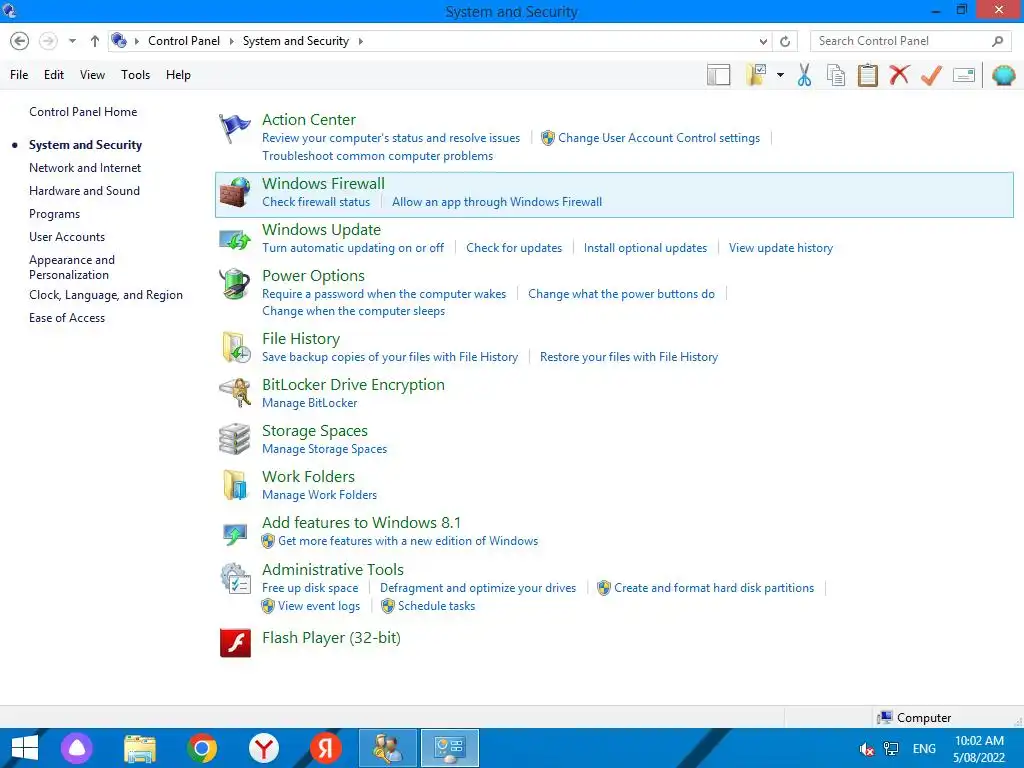Screen dimensions: 1024x768
Task: Click the orange checkmark toolbar icon
Action: (x=931, y=75)
